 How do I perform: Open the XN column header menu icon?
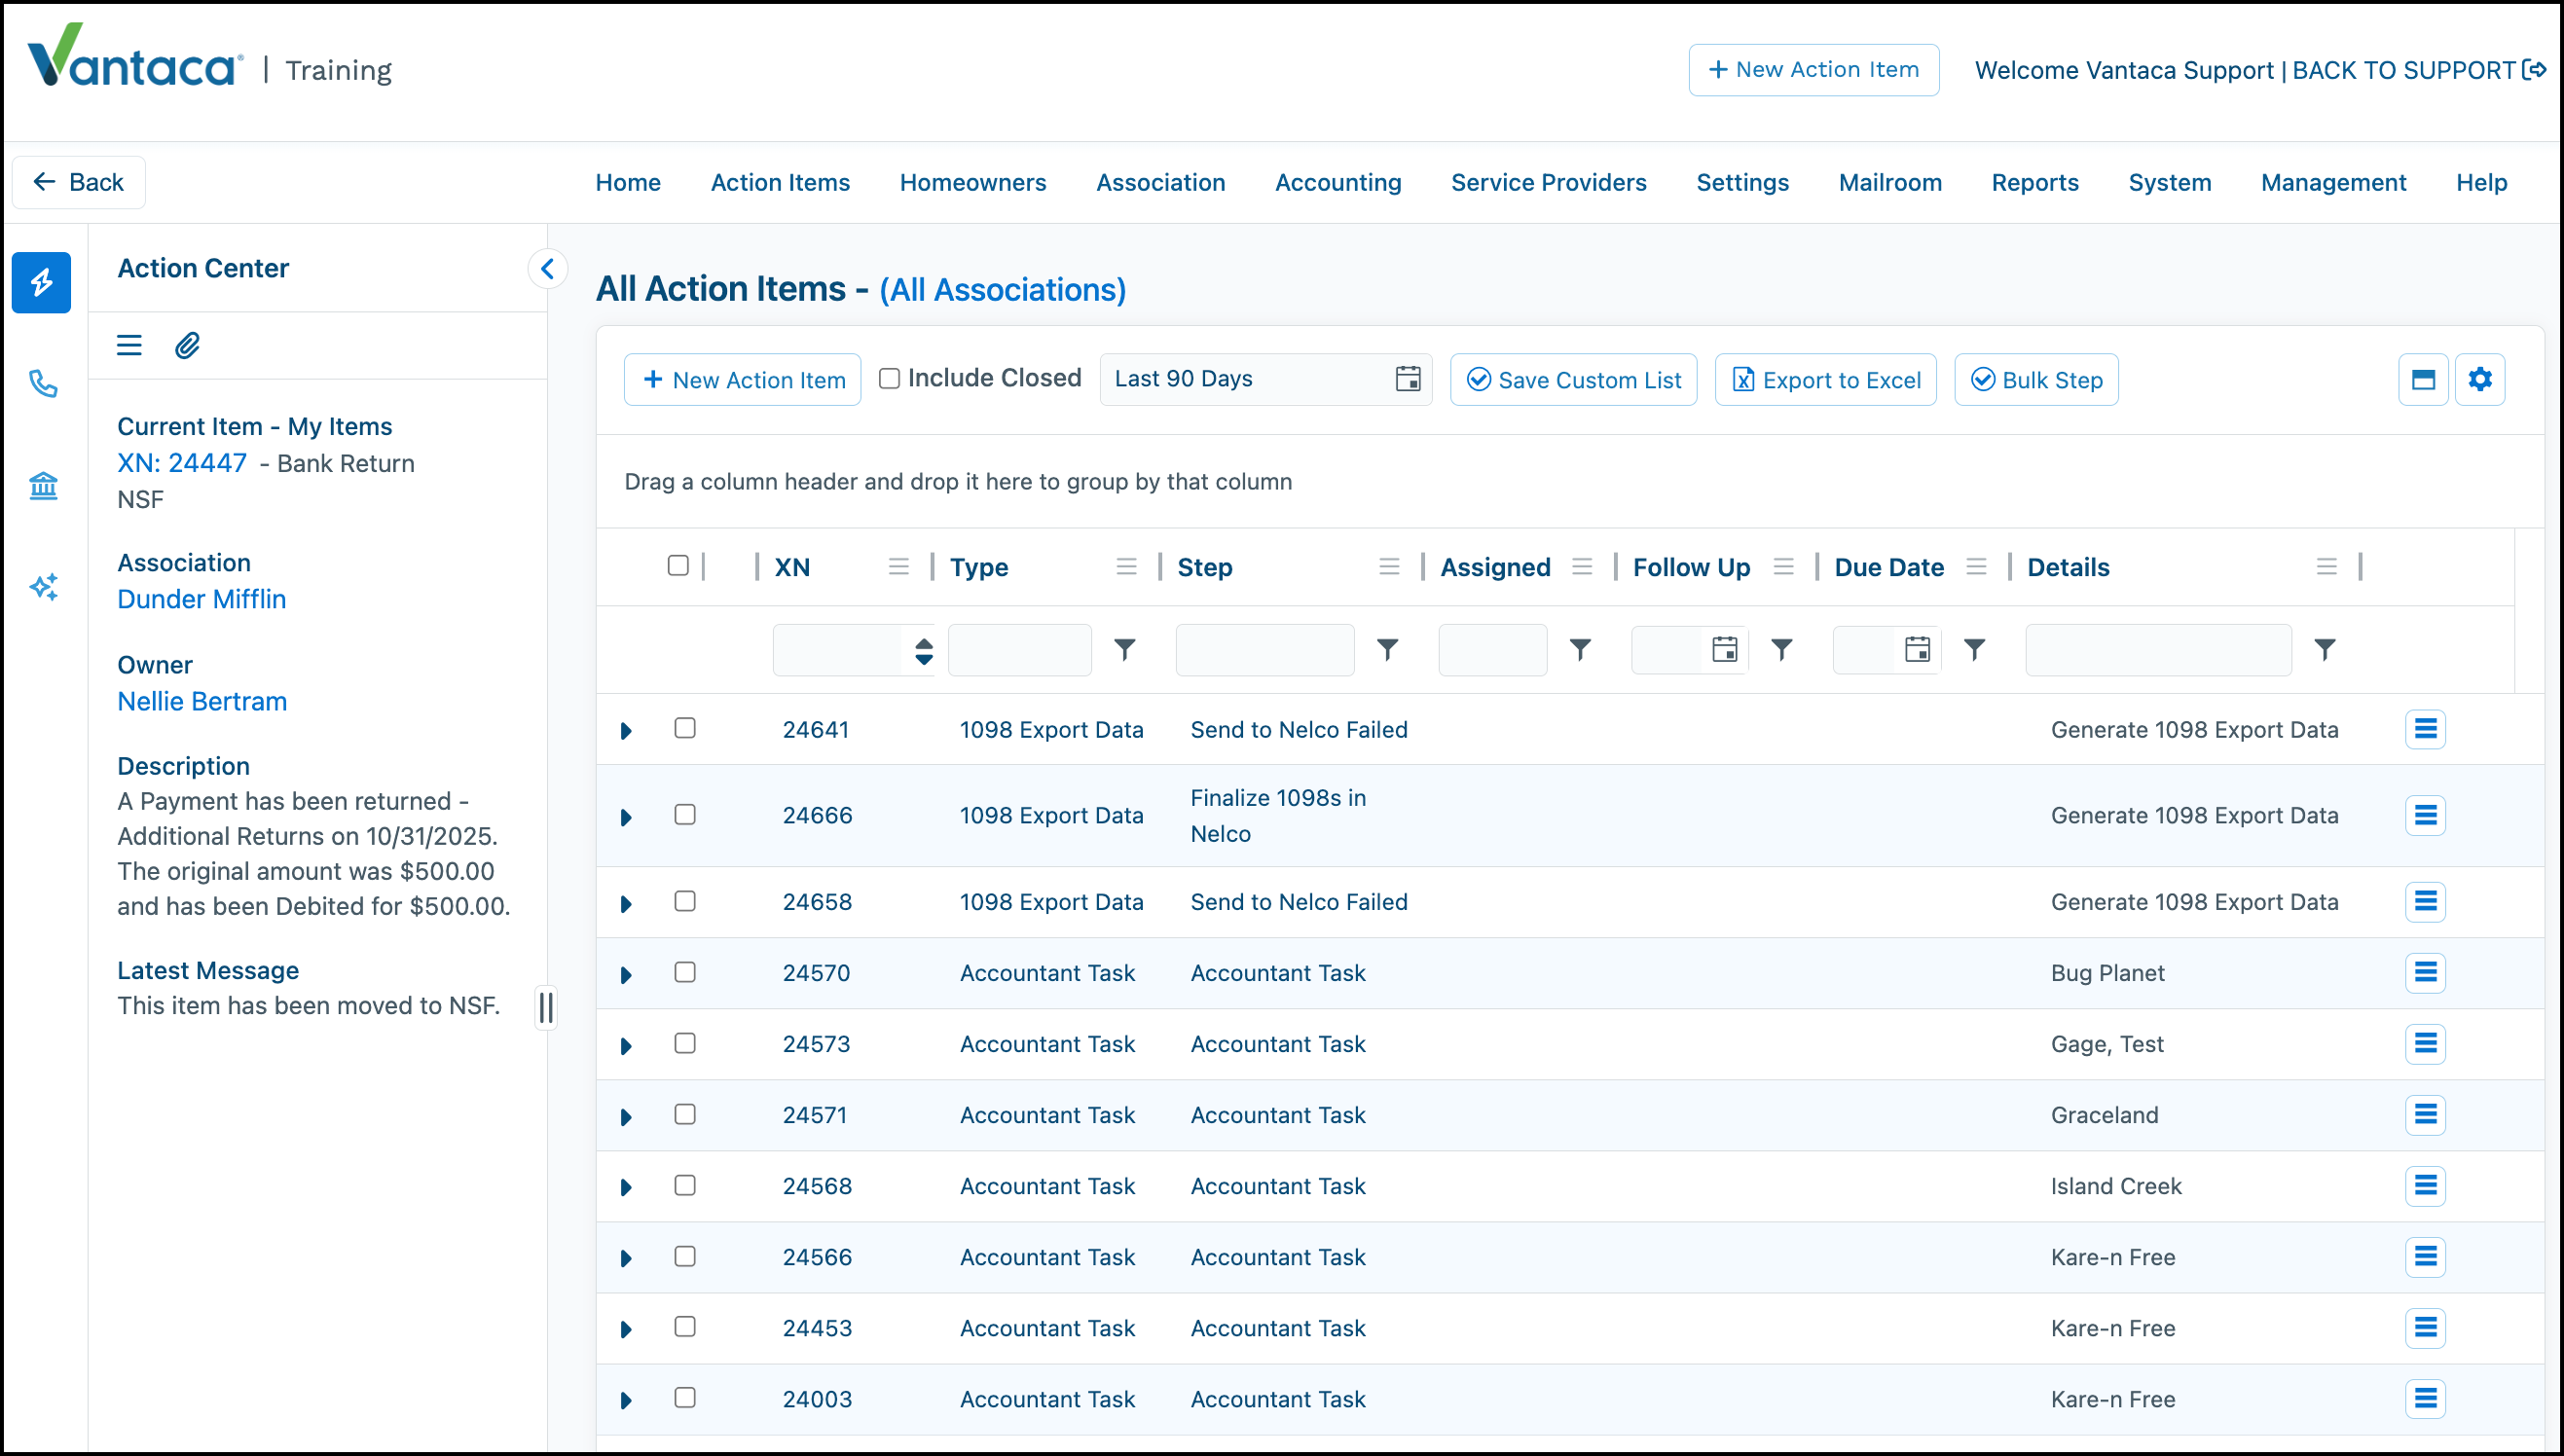tap(899, 567)
